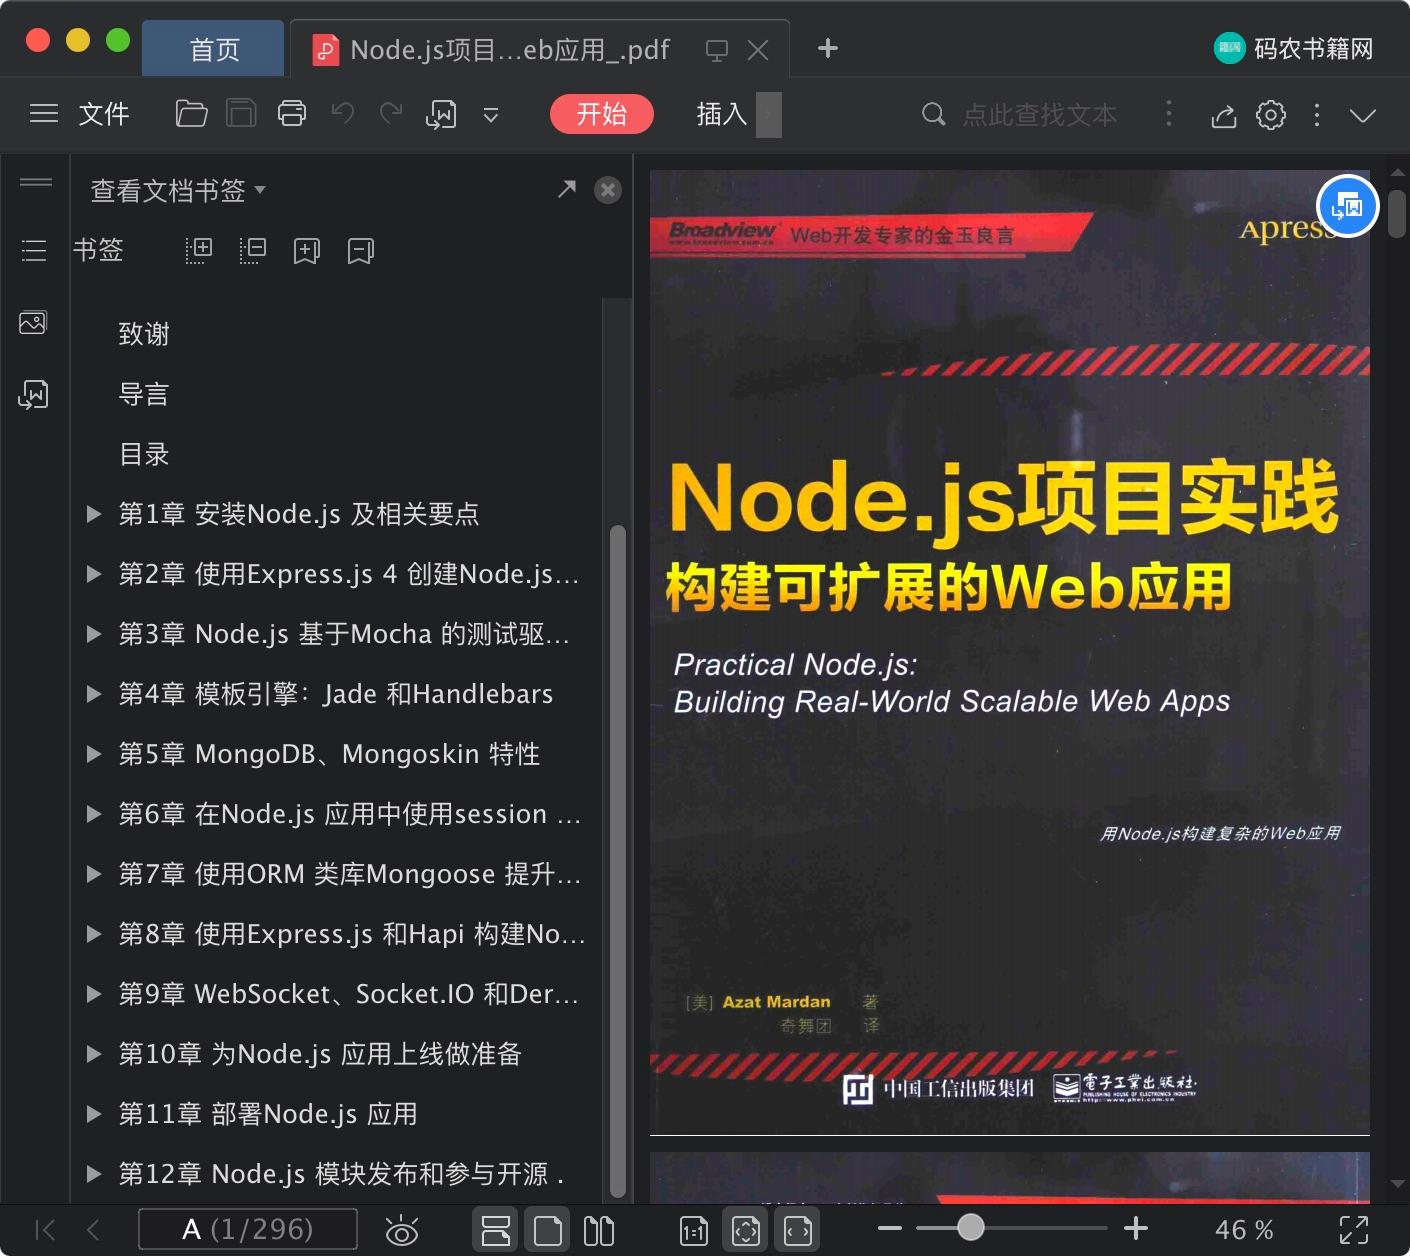Open 第8章 使用Express.js 和Hapi bookmark text
The width and height of the screenshot is (1410, 1256).
click(351, 934)
